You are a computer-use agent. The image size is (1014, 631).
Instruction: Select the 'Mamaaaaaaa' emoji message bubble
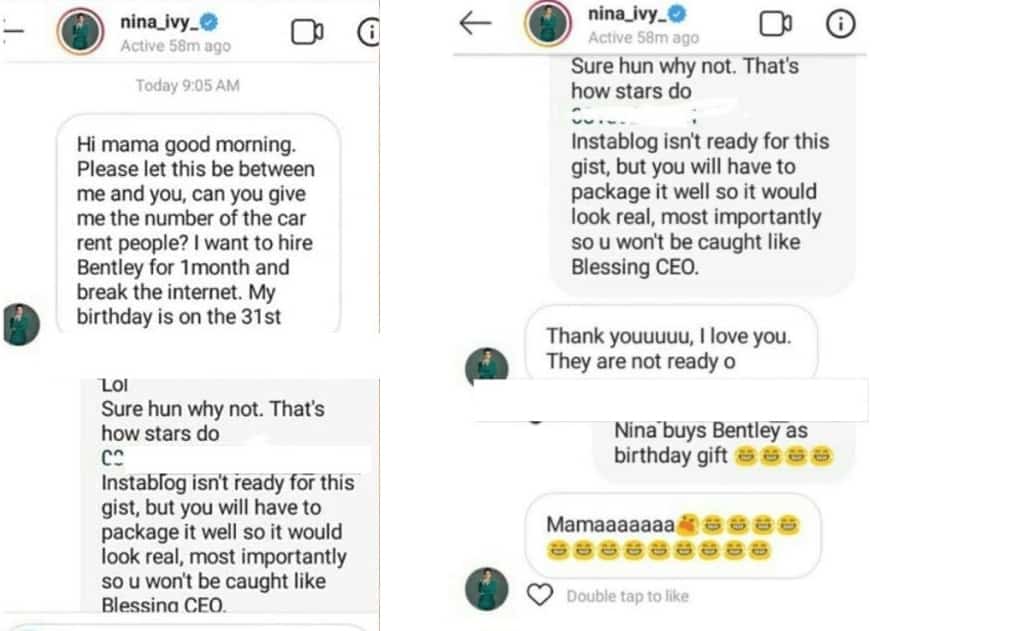[672, 536]
